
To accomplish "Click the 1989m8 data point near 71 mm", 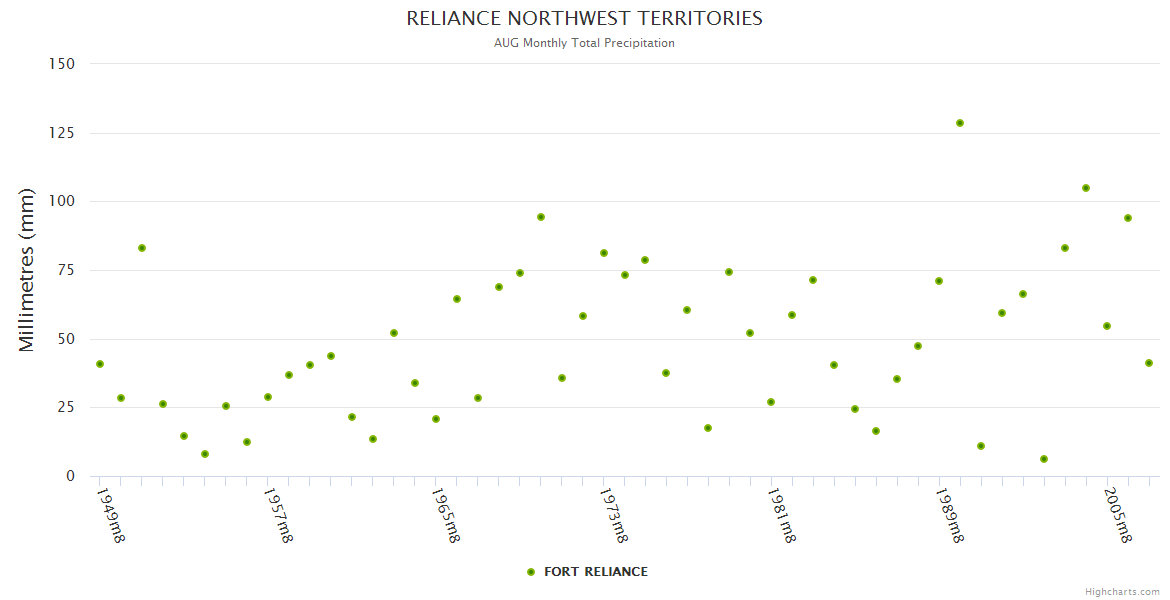I will (939, 281).
